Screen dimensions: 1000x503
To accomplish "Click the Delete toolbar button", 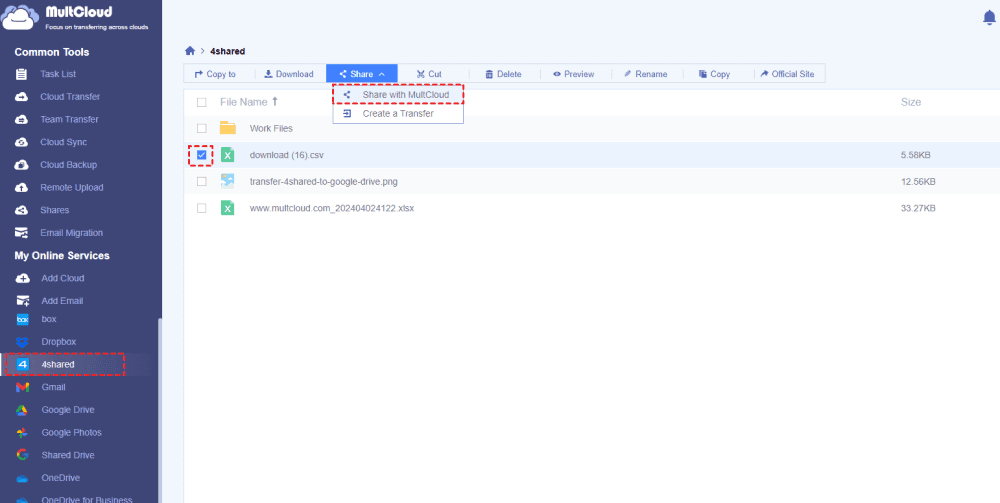I will pyautogui.click(x=503, y=74).
